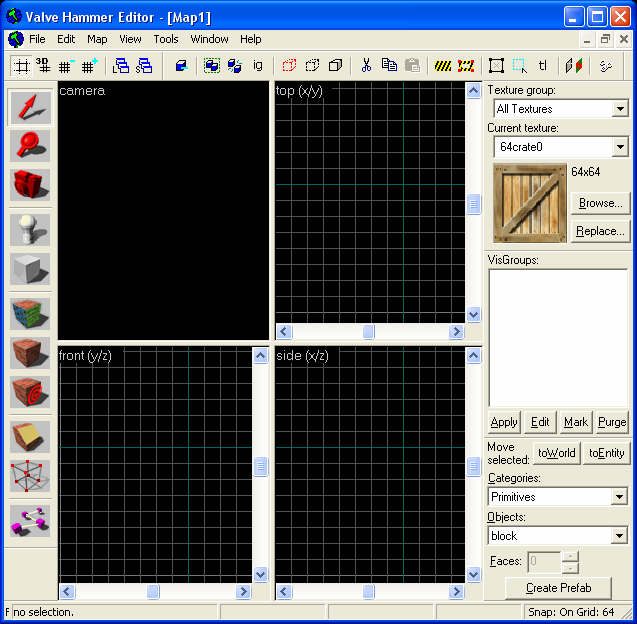Click the Cut scissors icon
This screenshot has width=637, height=624.
click(366, 66)
